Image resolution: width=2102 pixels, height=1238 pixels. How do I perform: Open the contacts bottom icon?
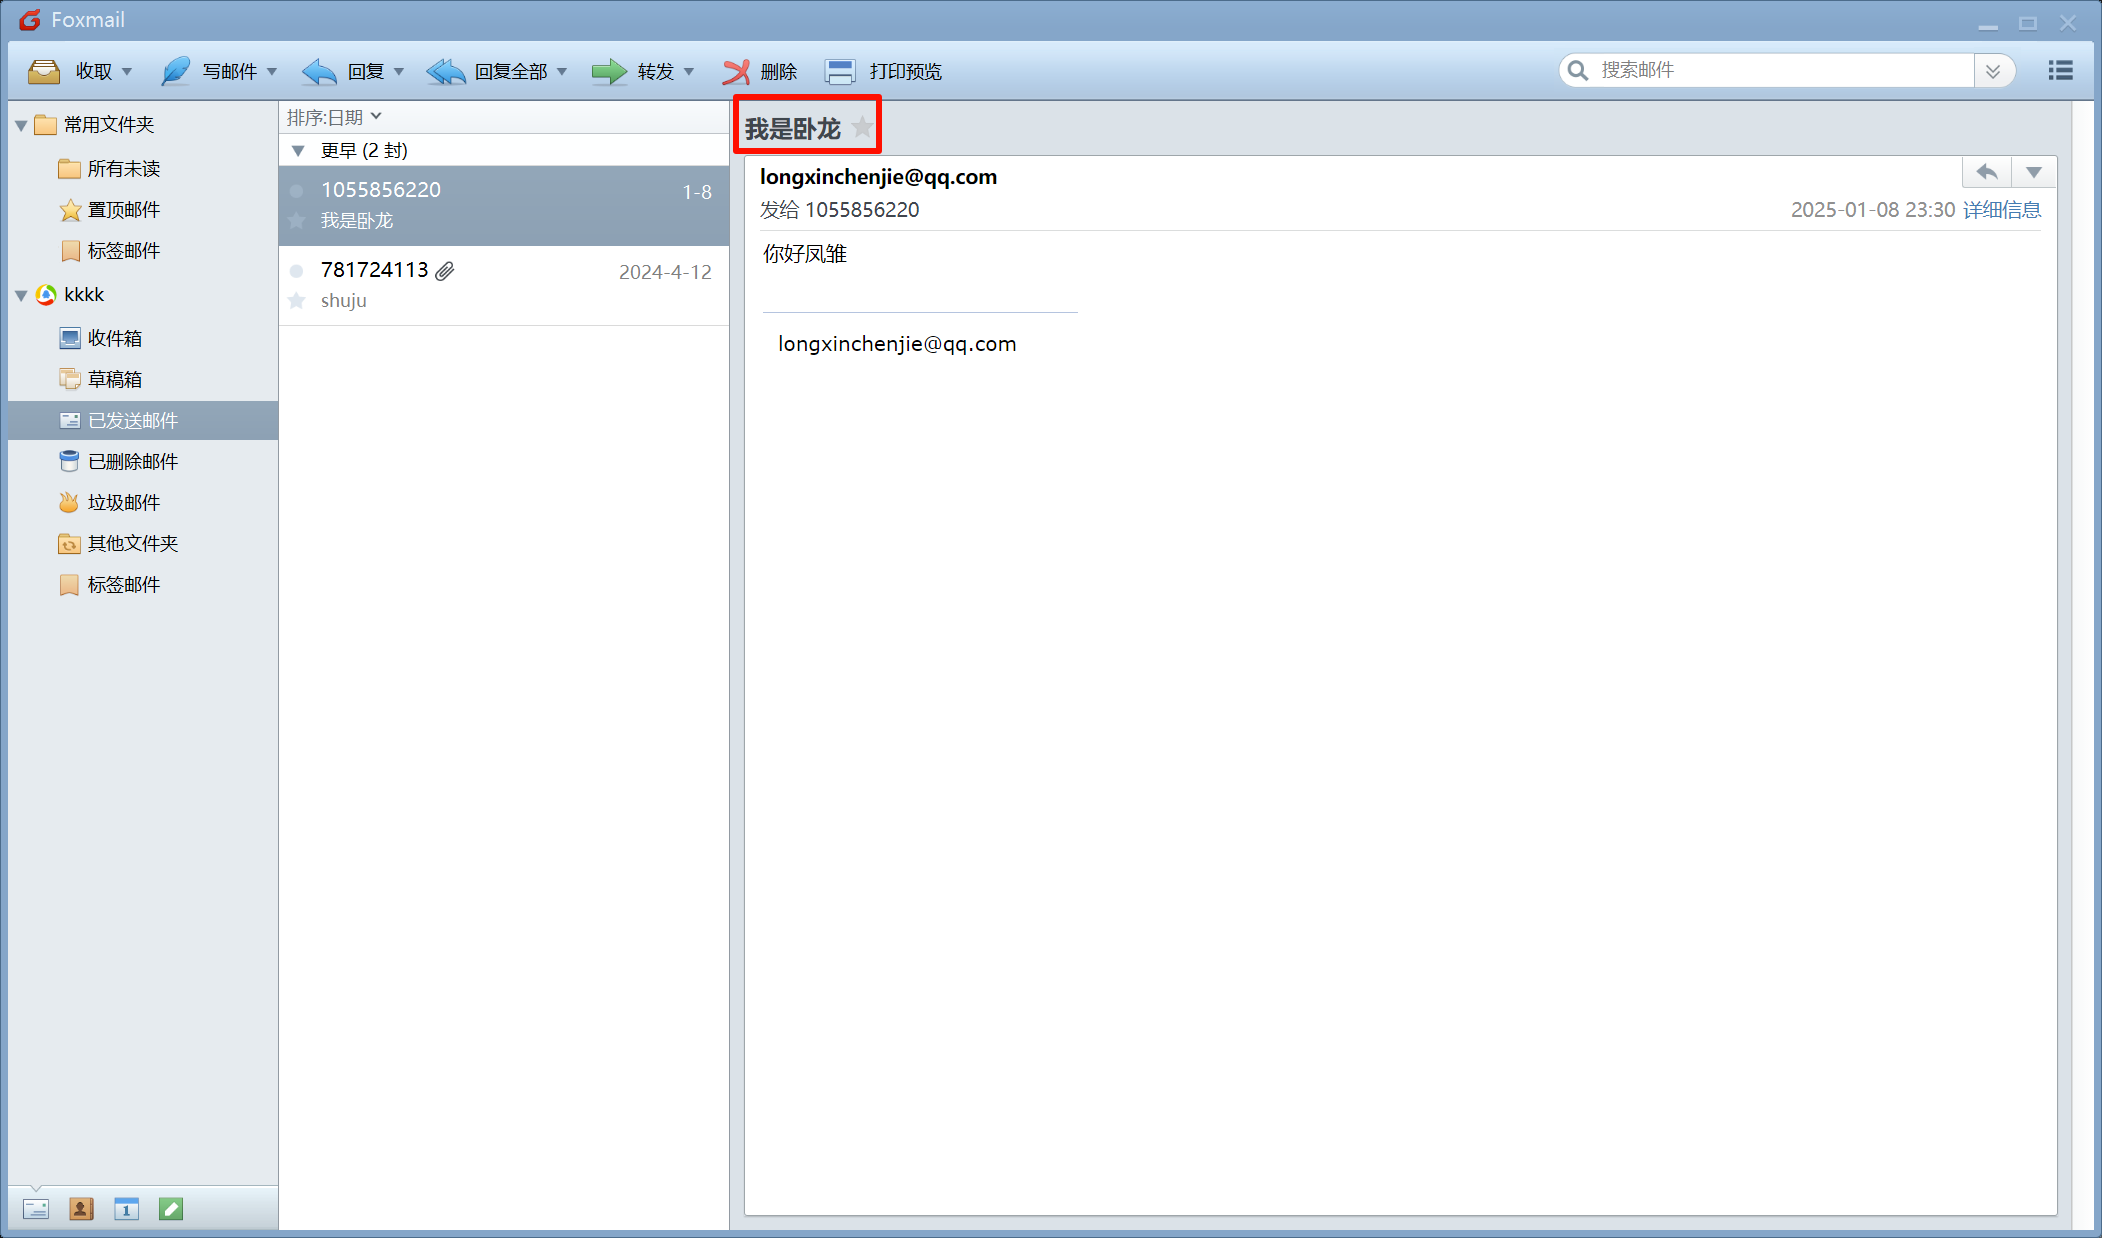(81, 1209)
